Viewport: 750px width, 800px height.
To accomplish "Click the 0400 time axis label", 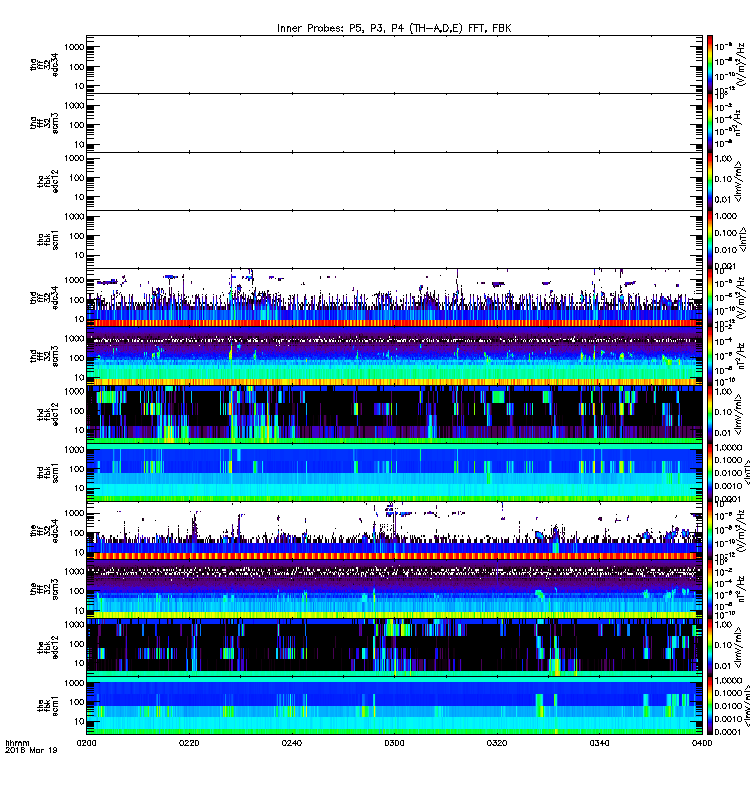I will pyautogui.click(x=702, y=743).
